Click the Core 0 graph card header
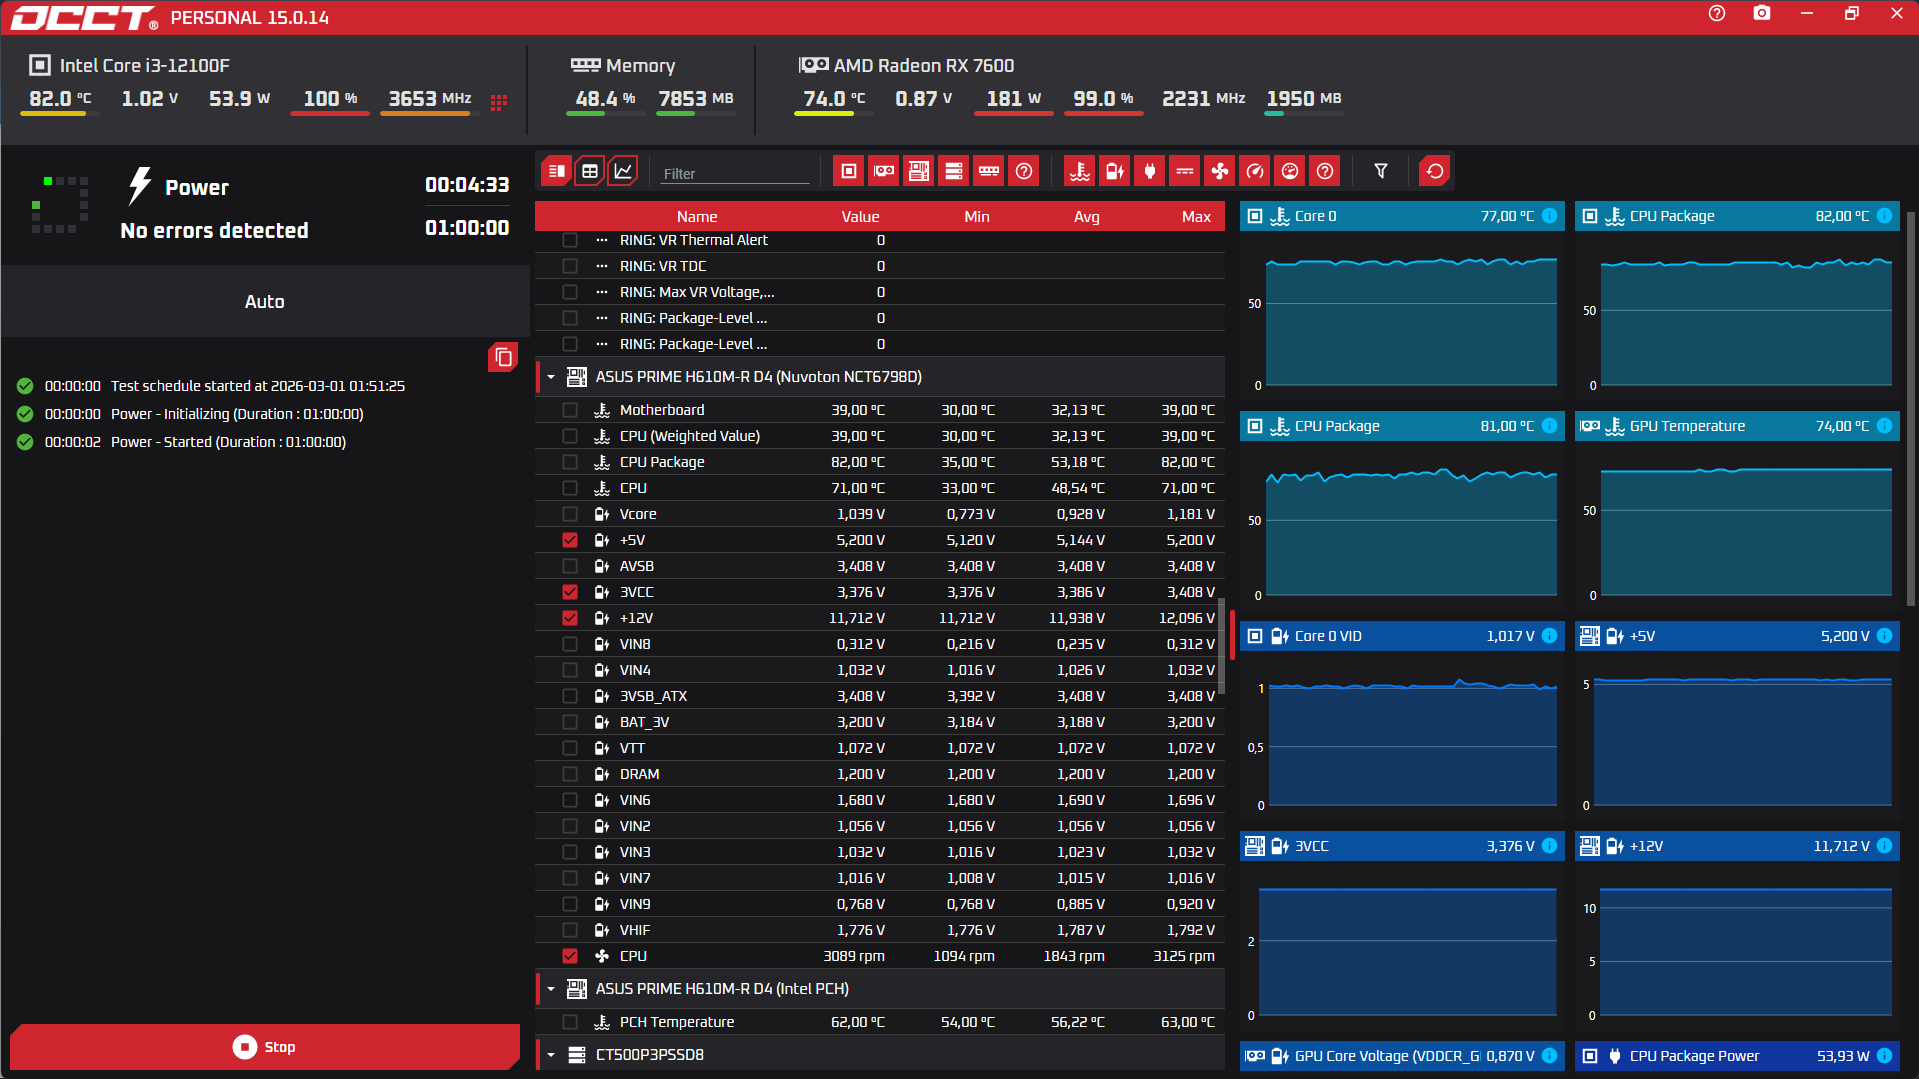 (x=1402, y=216)
